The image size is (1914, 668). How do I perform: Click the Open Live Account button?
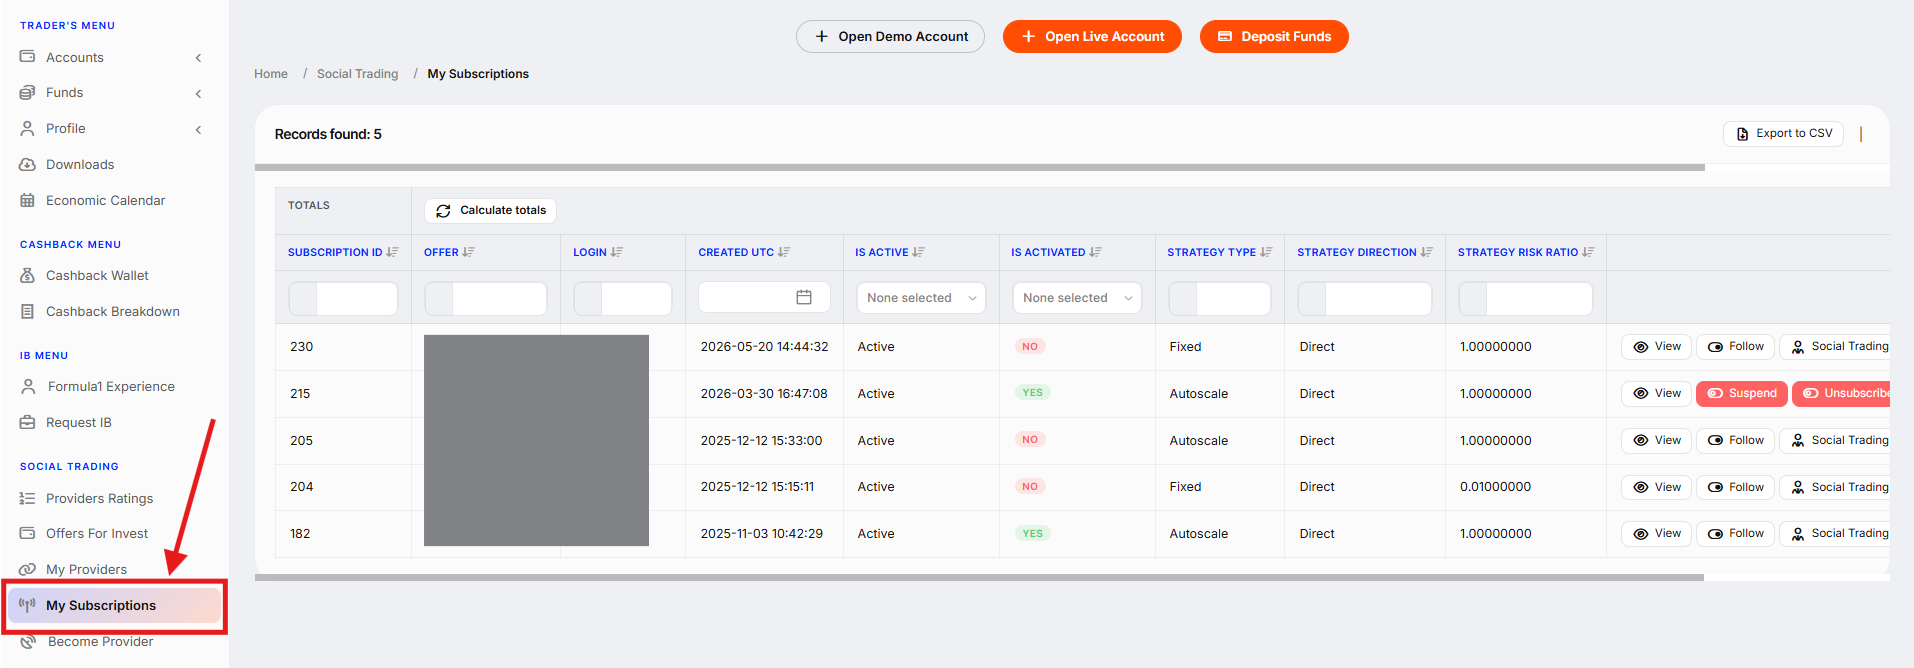[x=1092, y=37]
